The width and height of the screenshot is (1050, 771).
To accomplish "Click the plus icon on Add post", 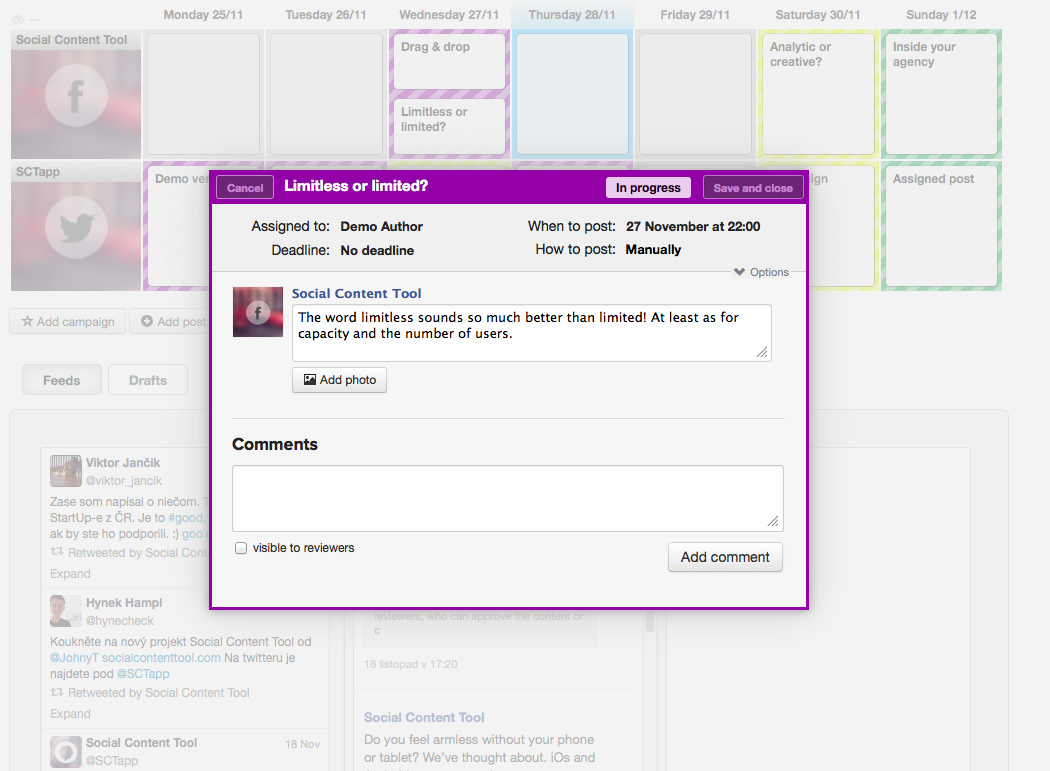I will coord(147,322).
